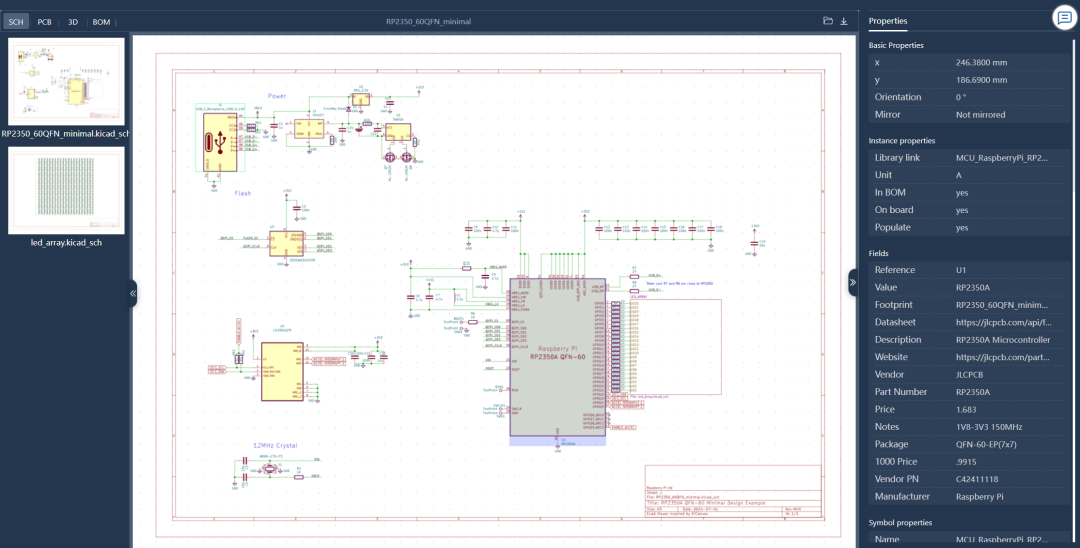1080x548 pixels.
Task: Collapse the right Properties panel
Action: [853, 282]
